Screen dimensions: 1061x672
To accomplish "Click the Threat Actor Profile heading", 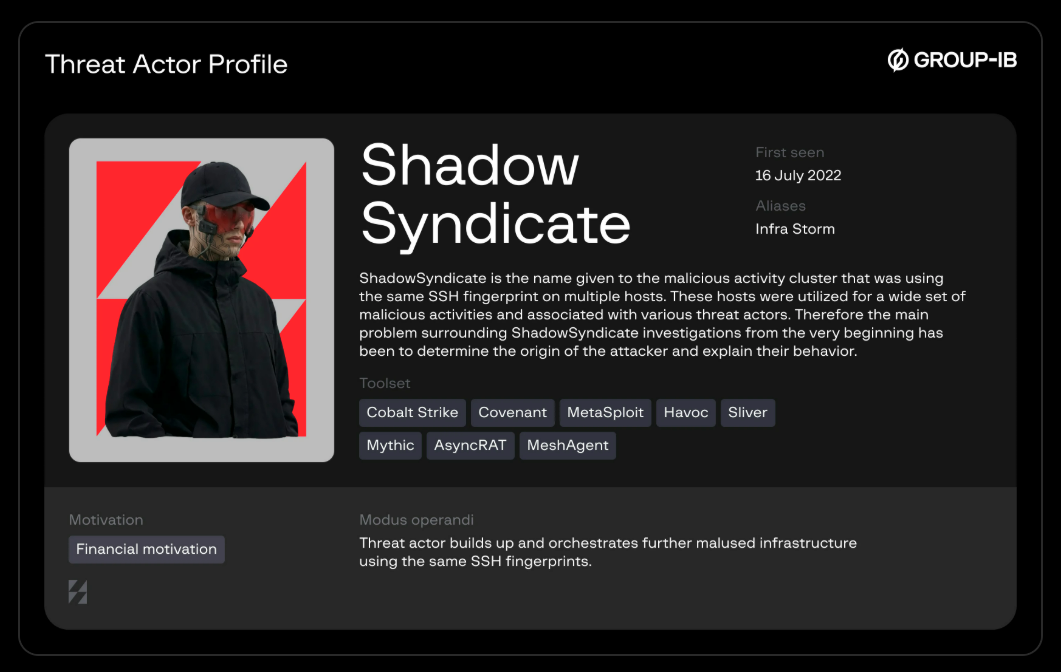I will pyautogui.click(x=166, y=65).
